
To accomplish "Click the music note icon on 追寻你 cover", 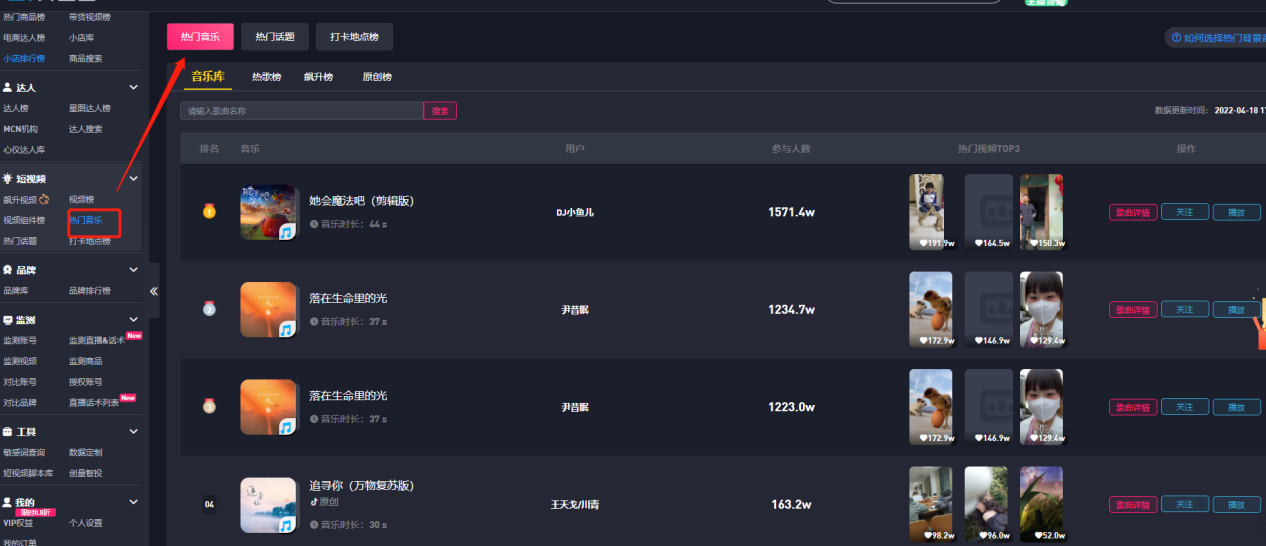I will tap(287, 525).
